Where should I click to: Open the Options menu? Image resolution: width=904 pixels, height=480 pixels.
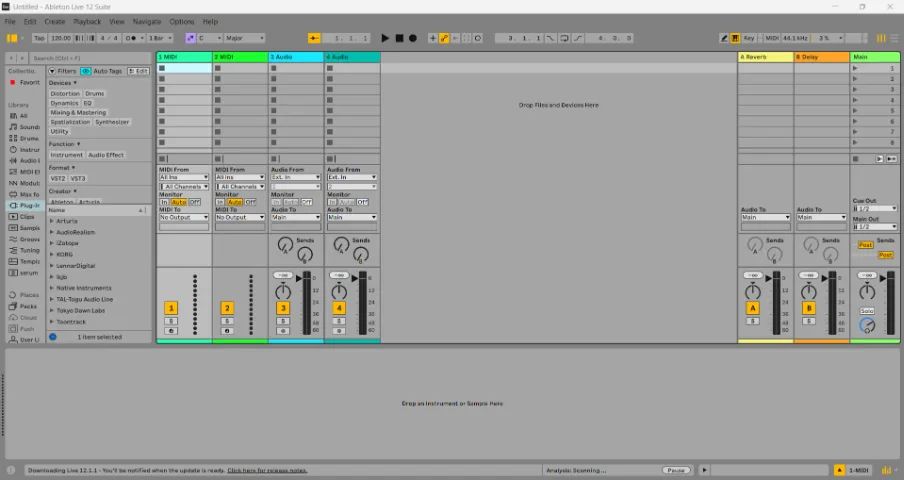(x=182, y=21)
